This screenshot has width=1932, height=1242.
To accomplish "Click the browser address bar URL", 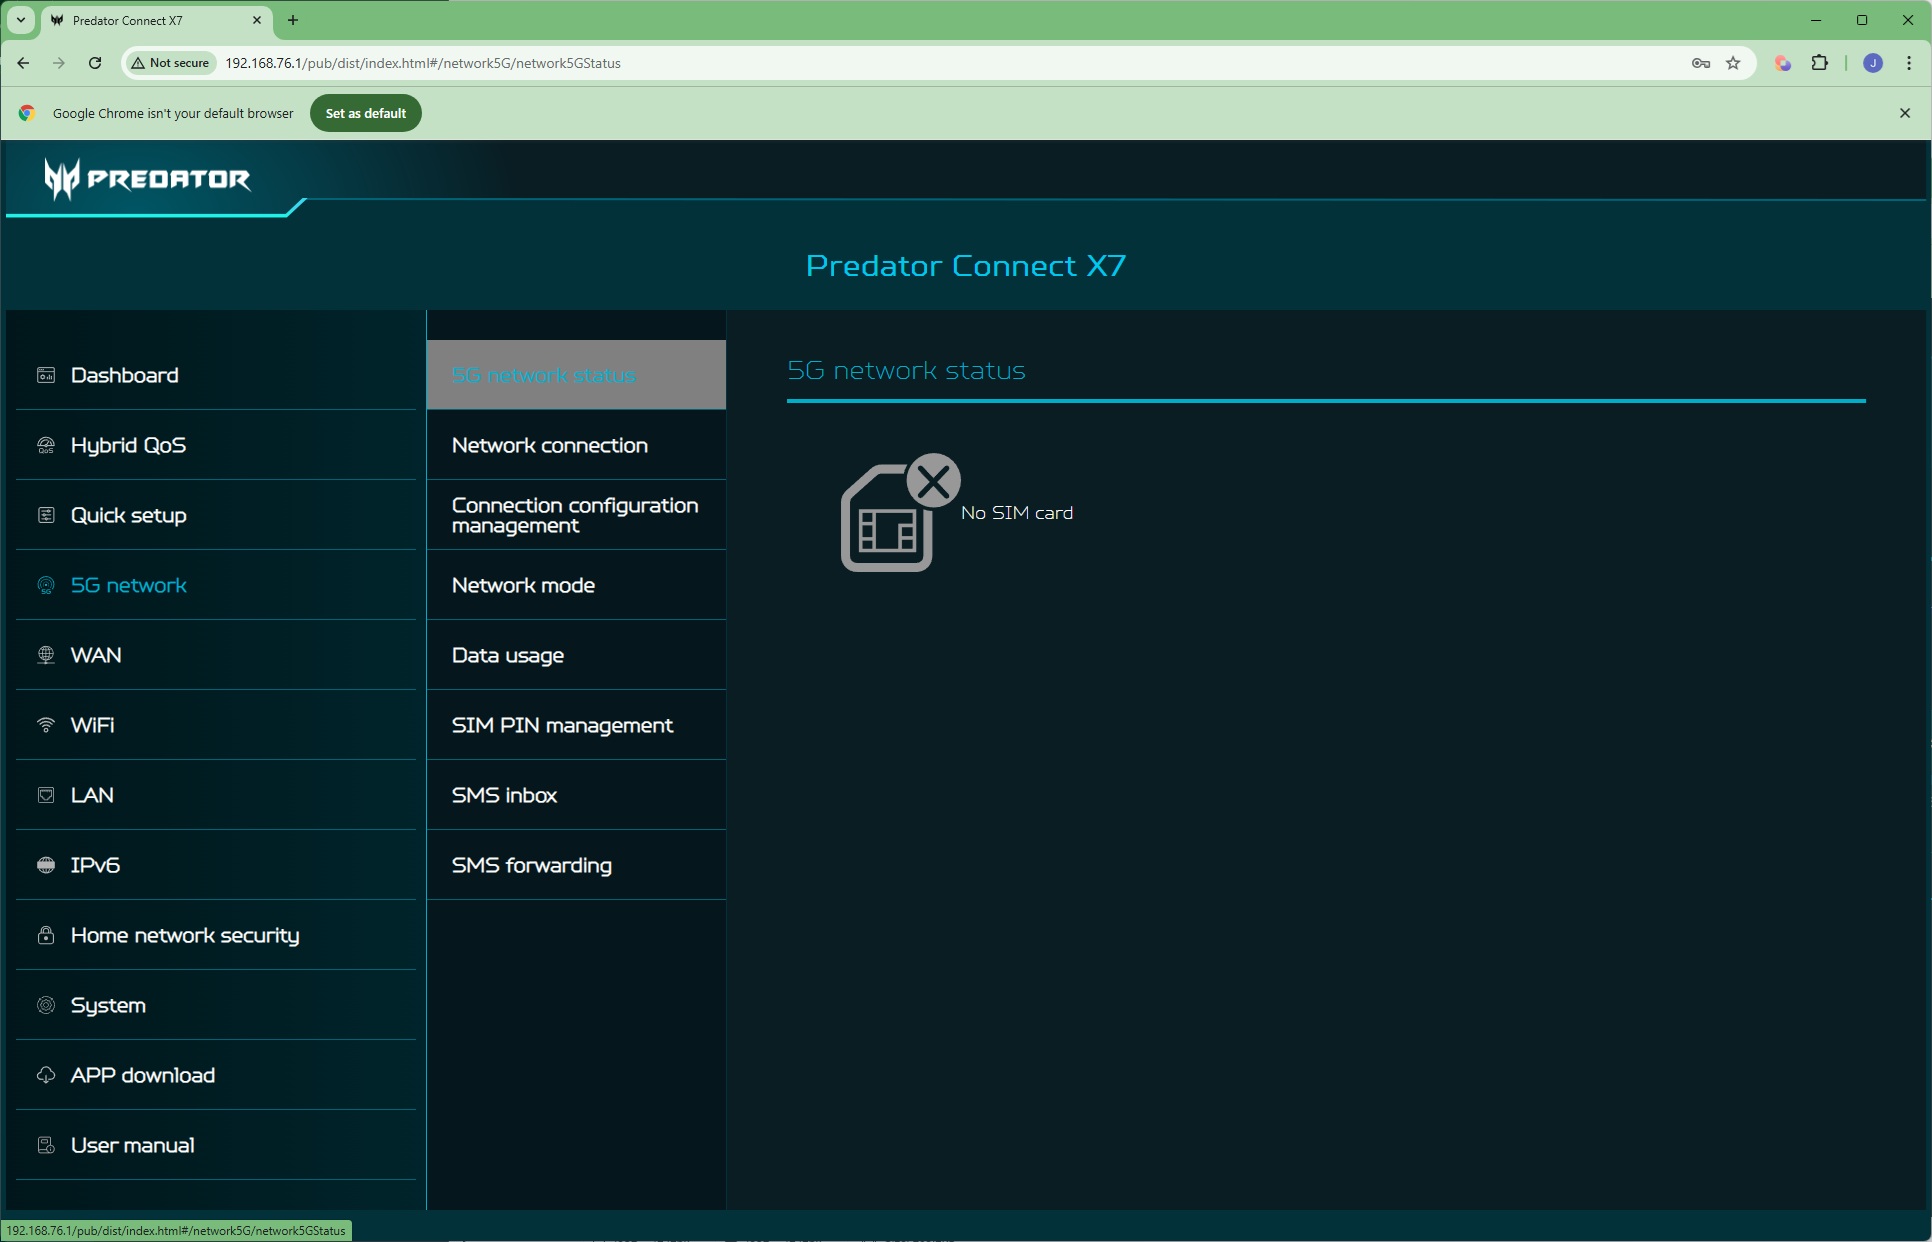I will coord(422,63).
